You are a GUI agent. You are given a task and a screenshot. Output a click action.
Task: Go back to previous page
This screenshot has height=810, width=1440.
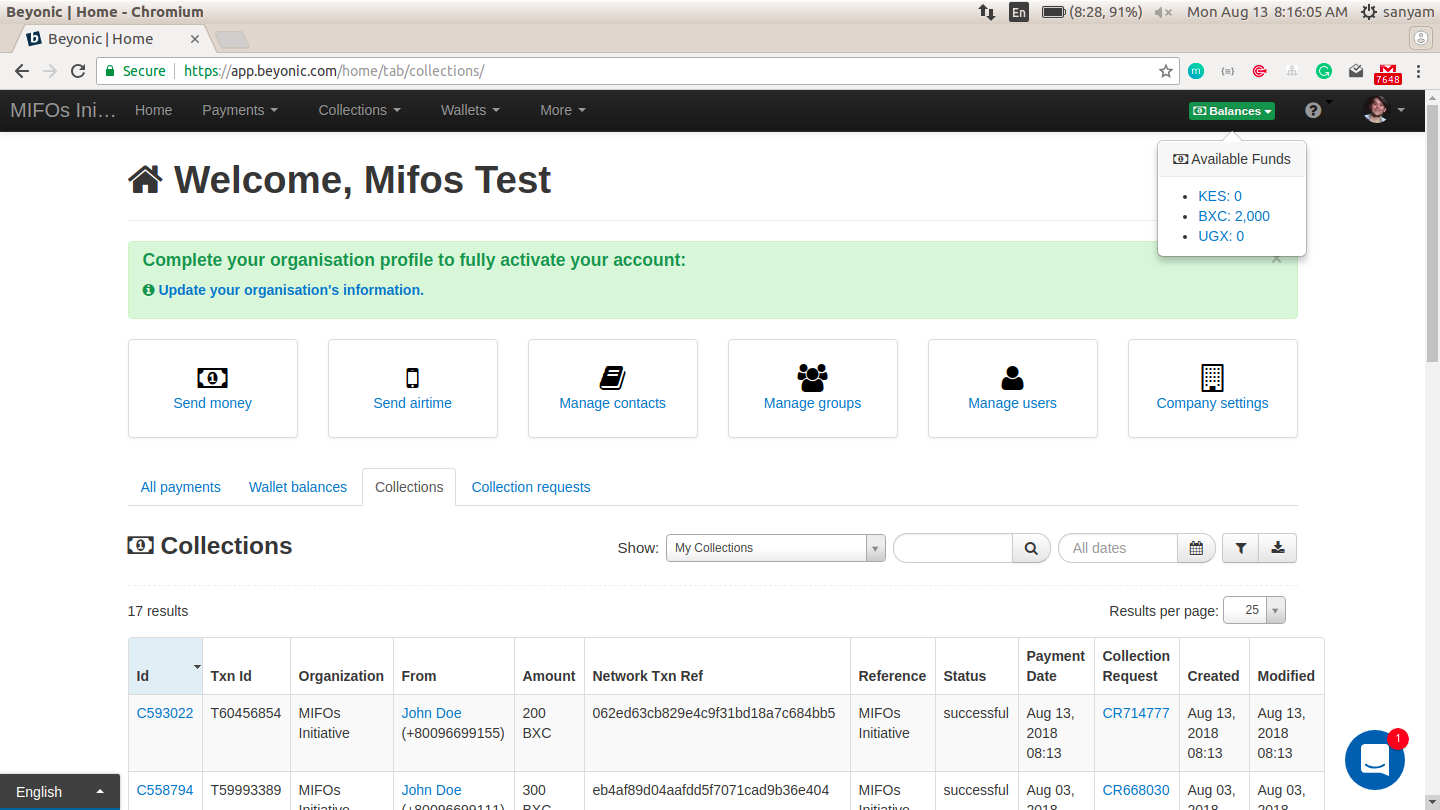tap(22, 71)
